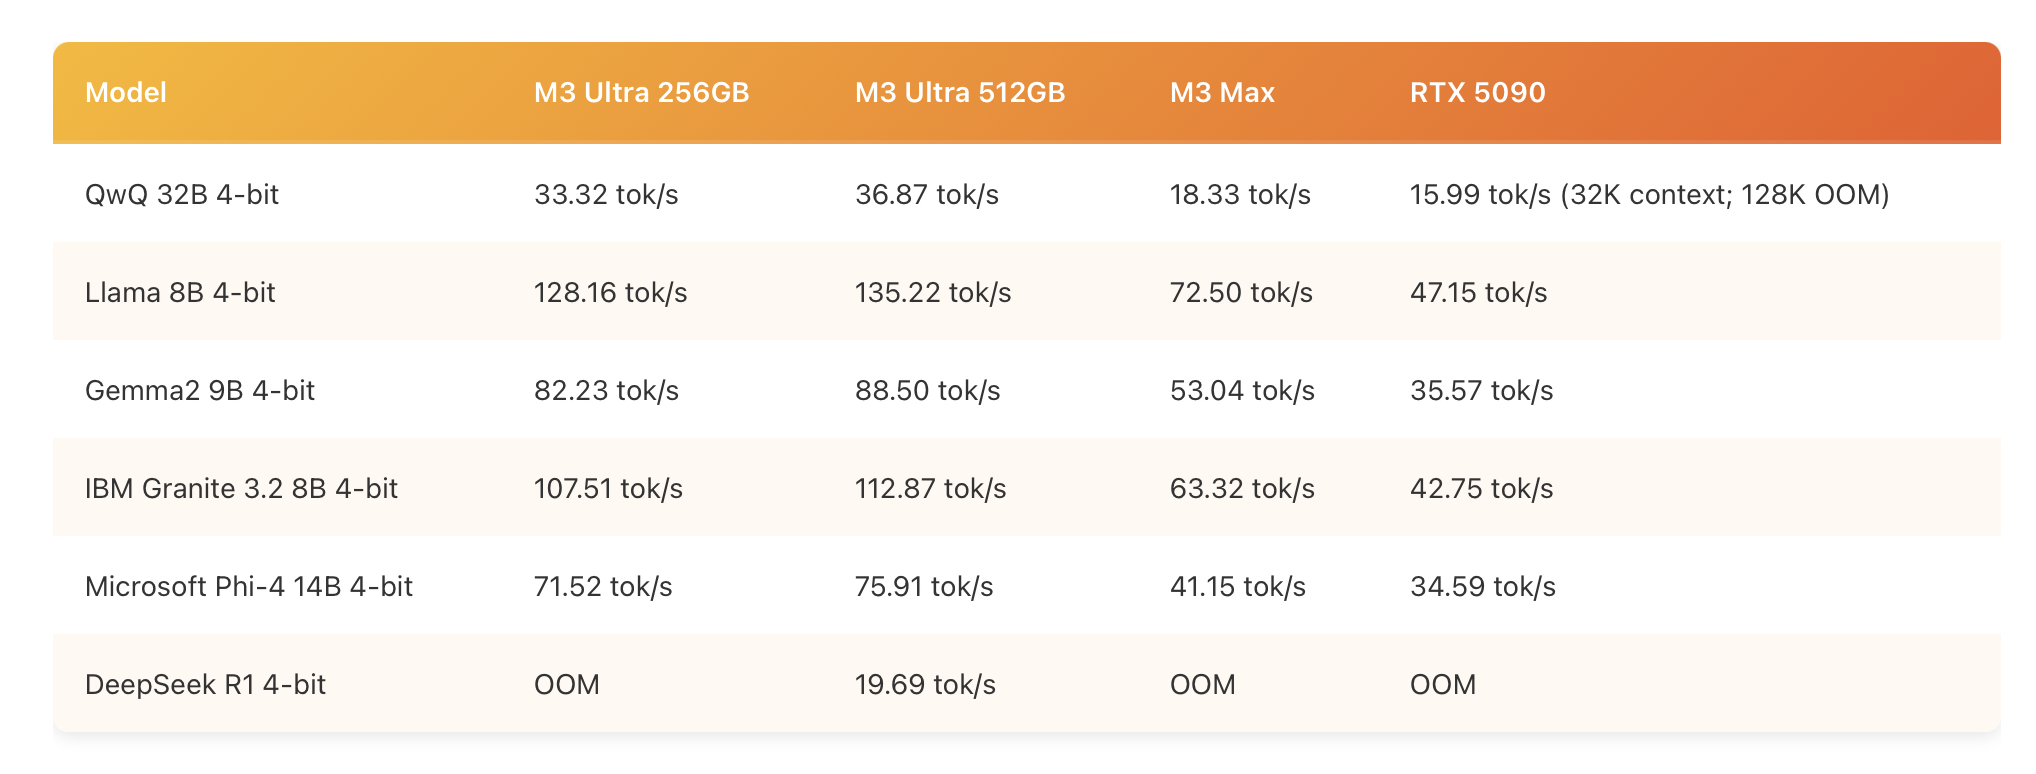Click the RTX 5090 column header
This screenshot has height=774, width=2036.
pos(1477,93)
